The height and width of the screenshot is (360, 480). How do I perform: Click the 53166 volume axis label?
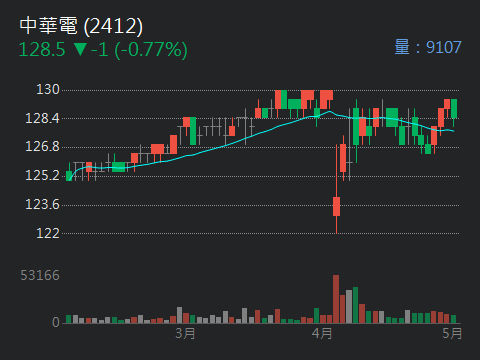tap(40, 275)
